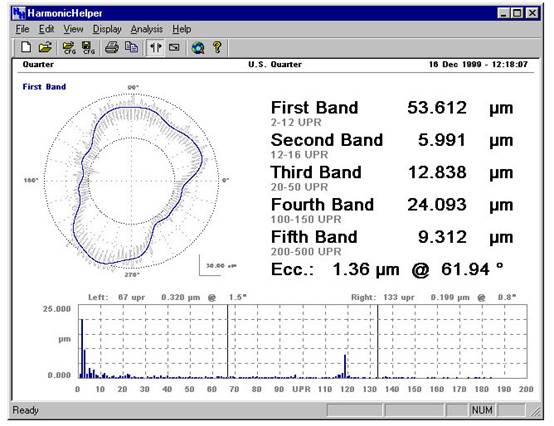The height and width of the screenshot is (426, 554).
Task: Open the Analysis menu
Action: click(x=147, y=29)
